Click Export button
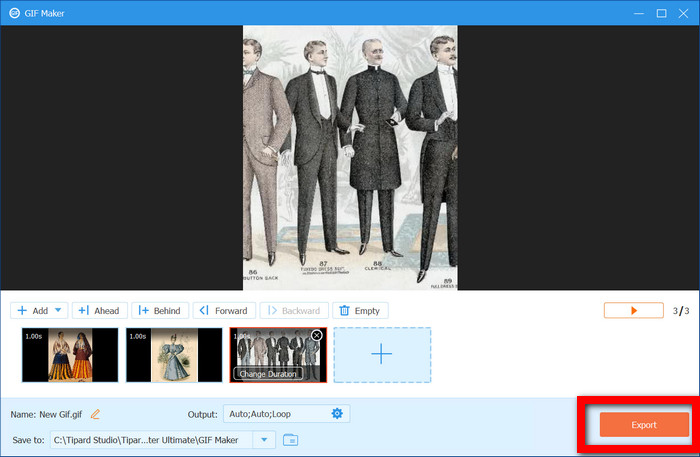The height and width of the screenshot is (457, 700). 644,424
